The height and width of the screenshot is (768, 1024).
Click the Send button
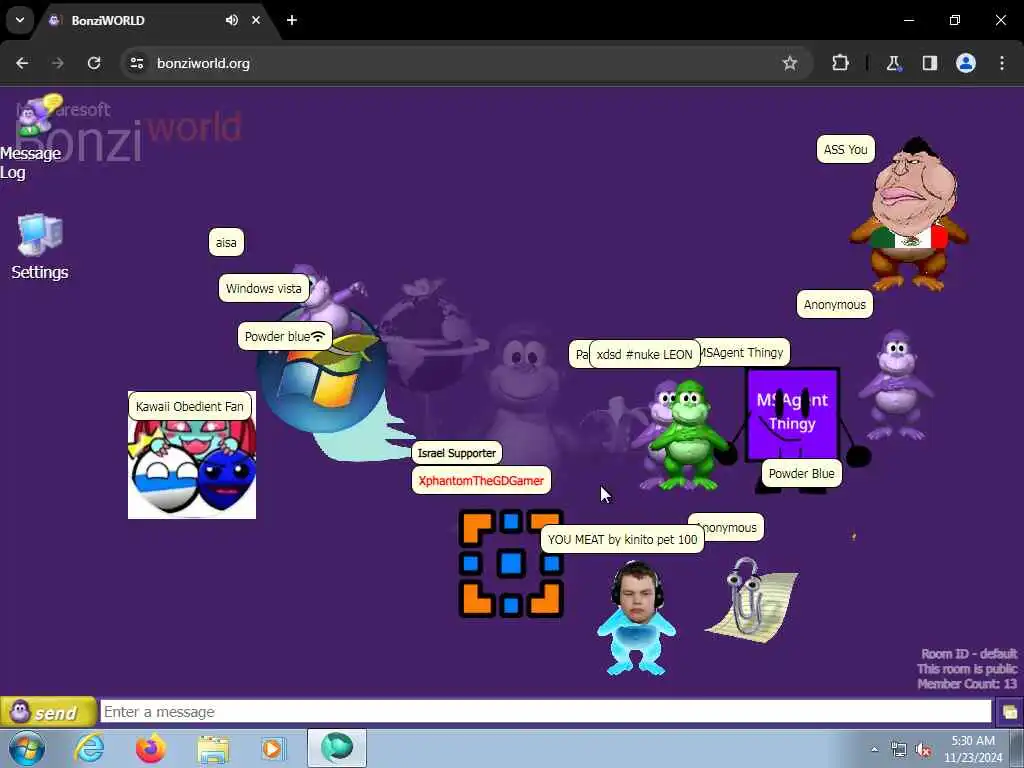point(48,712)
